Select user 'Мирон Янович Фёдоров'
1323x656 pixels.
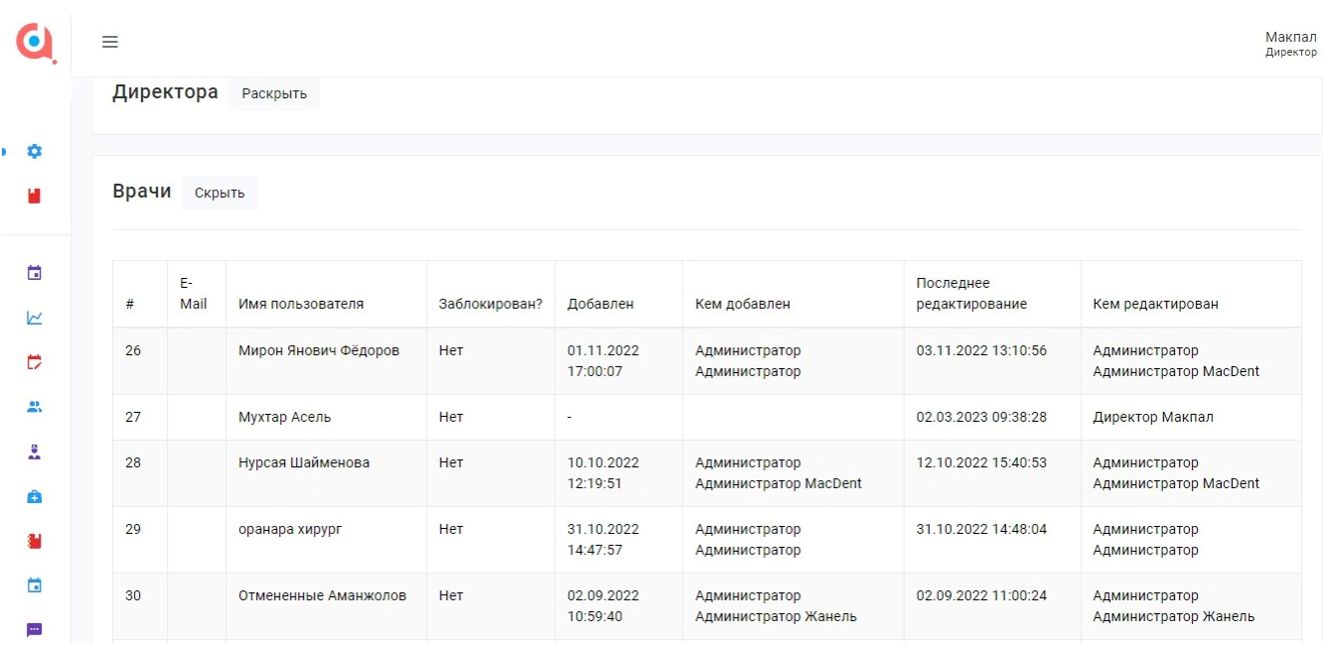pyautogui.click(x=318, y=351)
